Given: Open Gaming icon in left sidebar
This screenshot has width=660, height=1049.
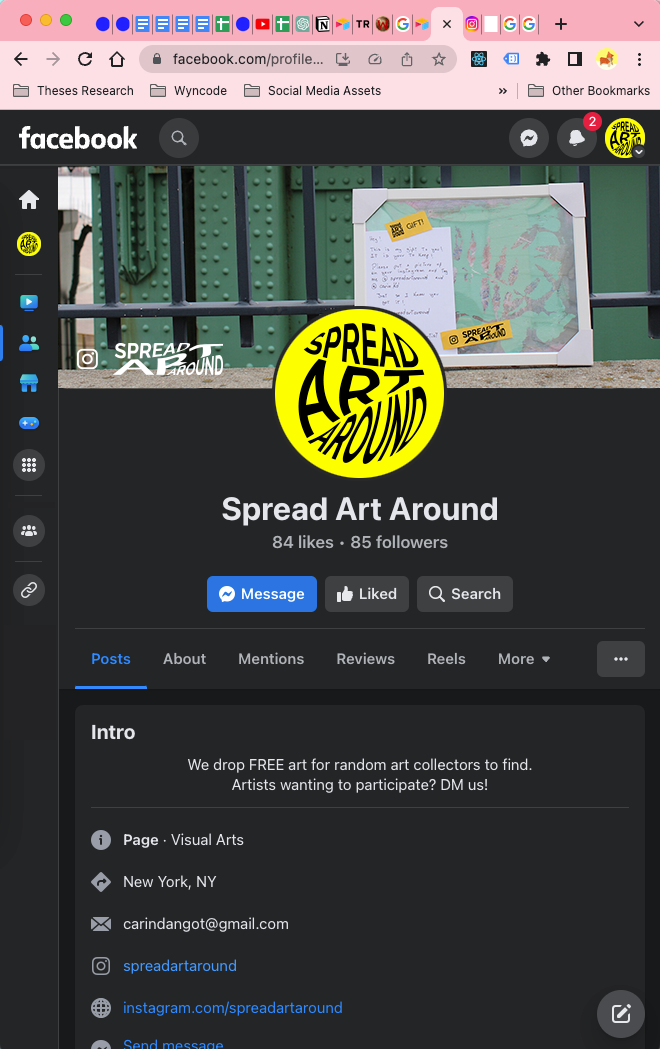Looking at the screenshot, I should click(29, 423).
